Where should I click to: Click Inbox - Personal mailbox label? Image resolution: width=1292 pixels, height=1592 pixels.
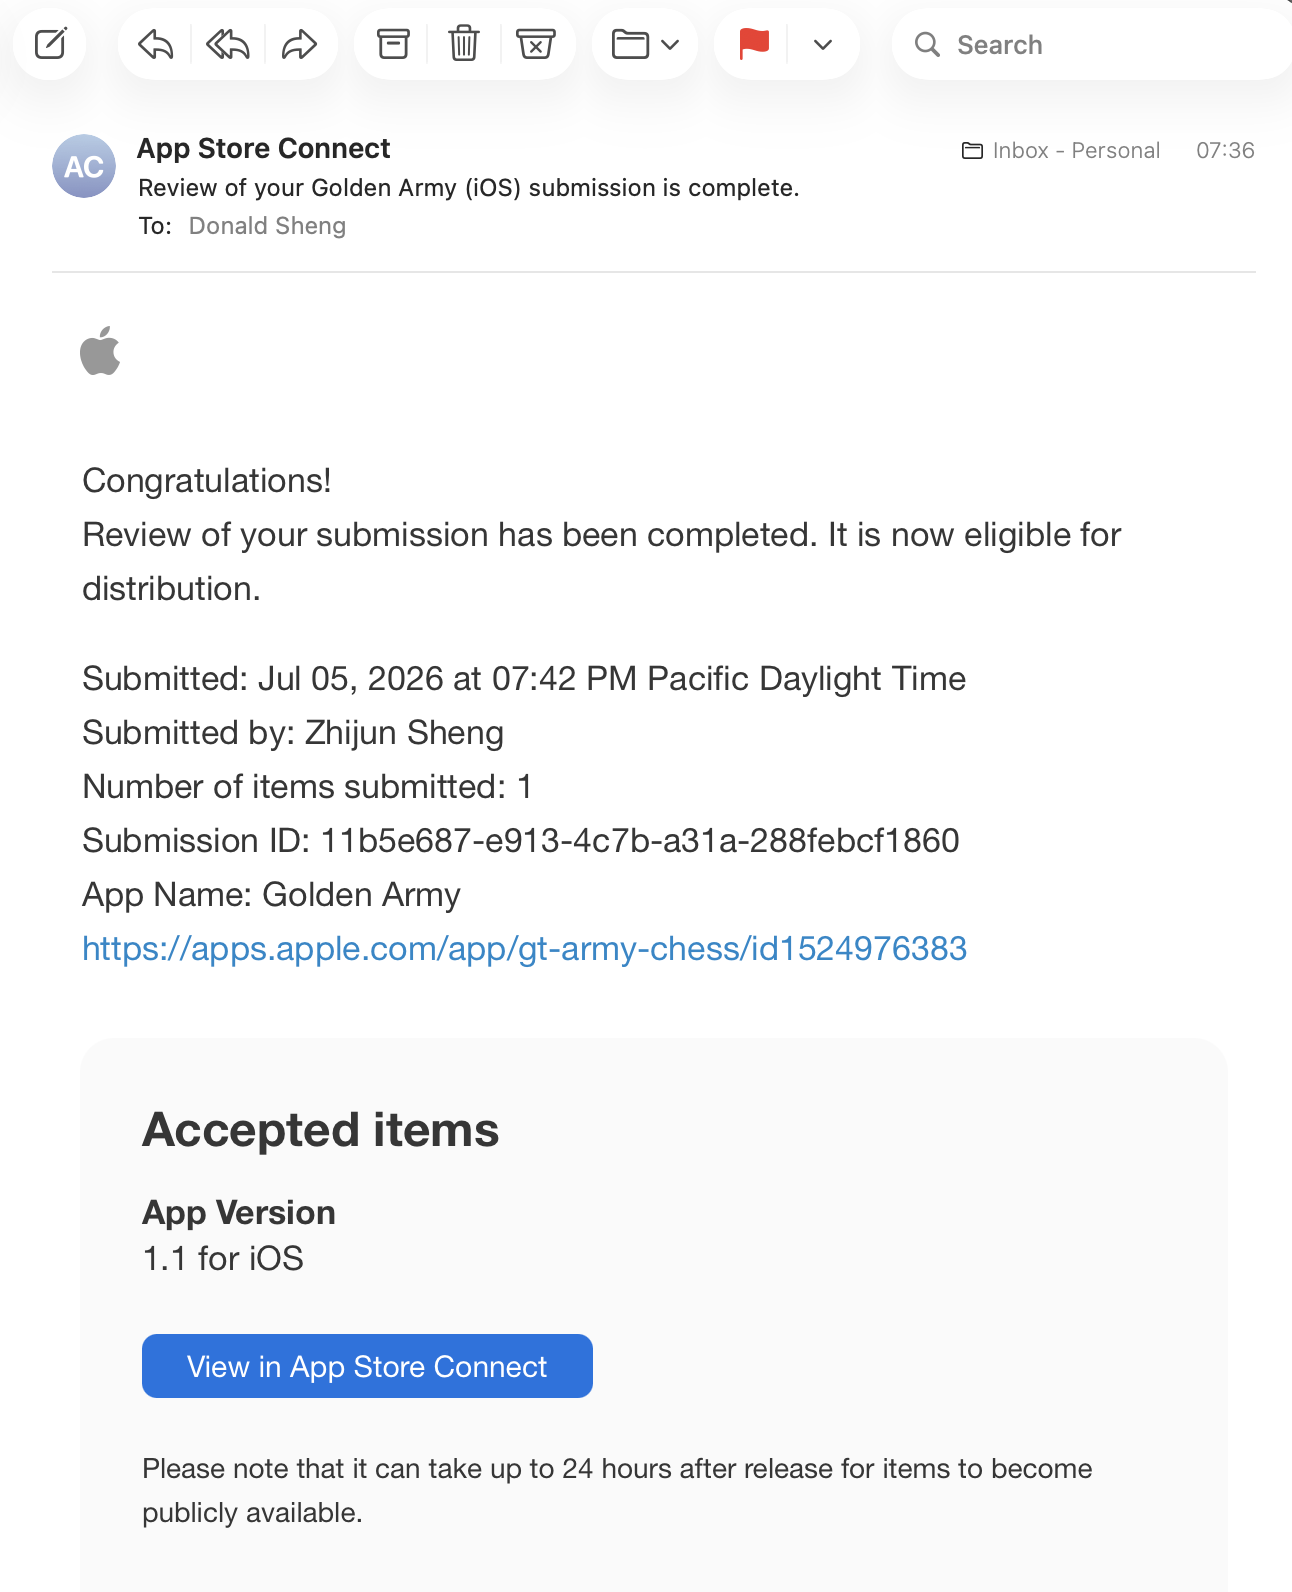pyautogui.click(x=1076, y=150)
